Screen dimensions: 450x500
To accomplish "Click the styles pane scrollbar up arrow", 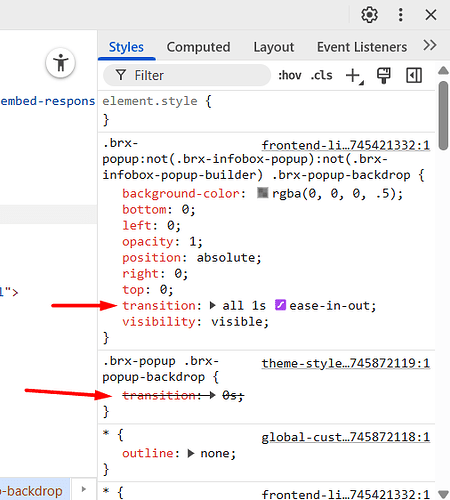I will pos(443,70).
